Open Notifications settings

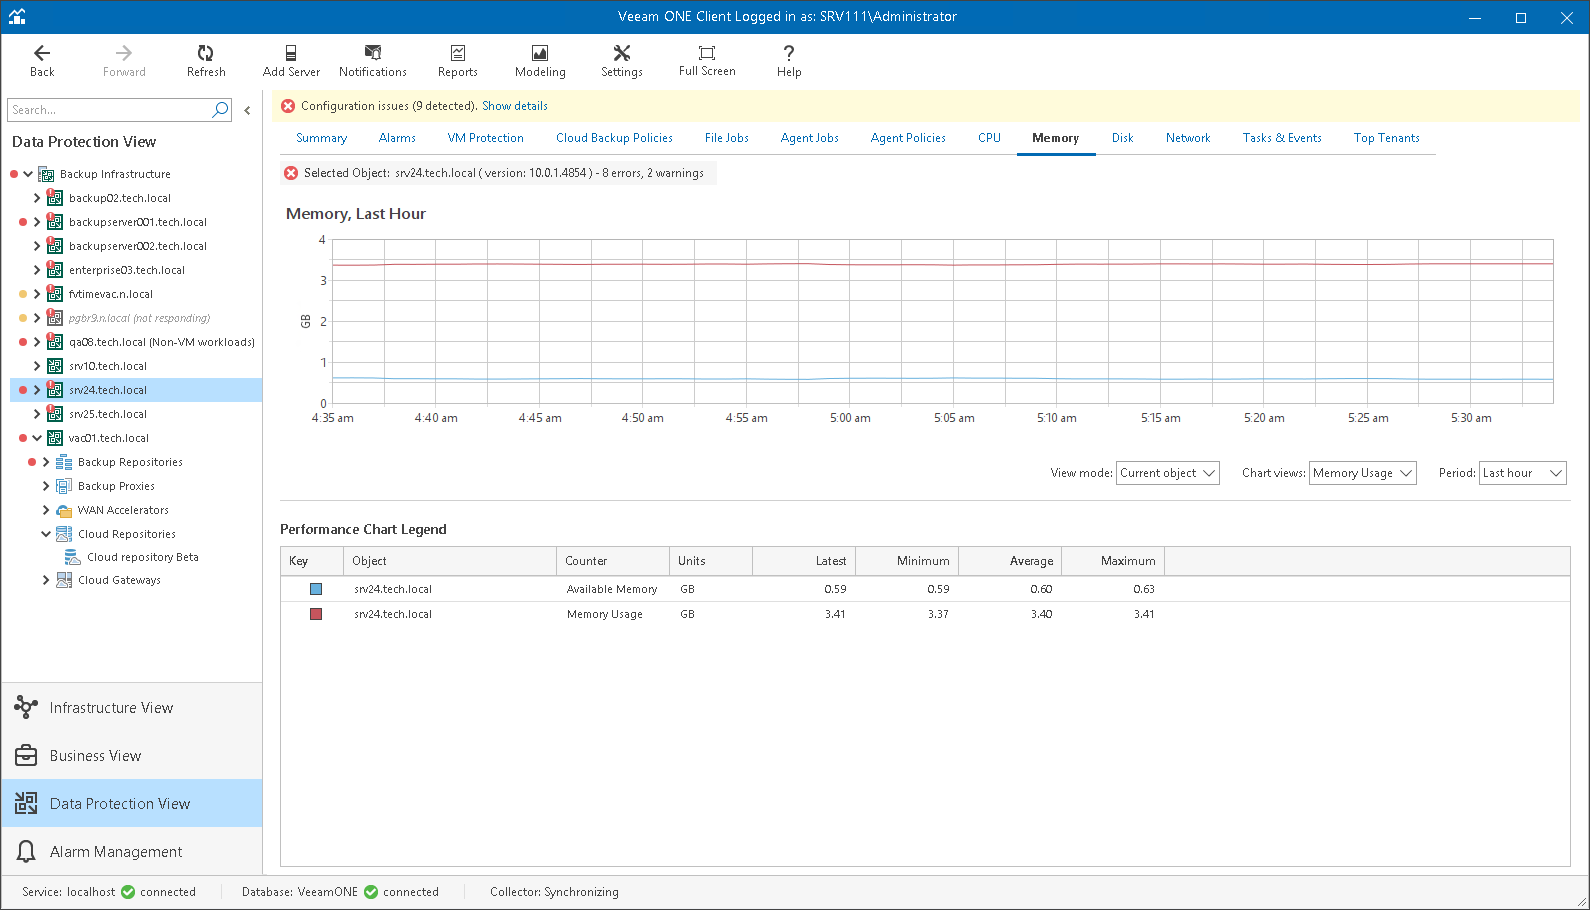pyautogui.click(x=373, y=60)
